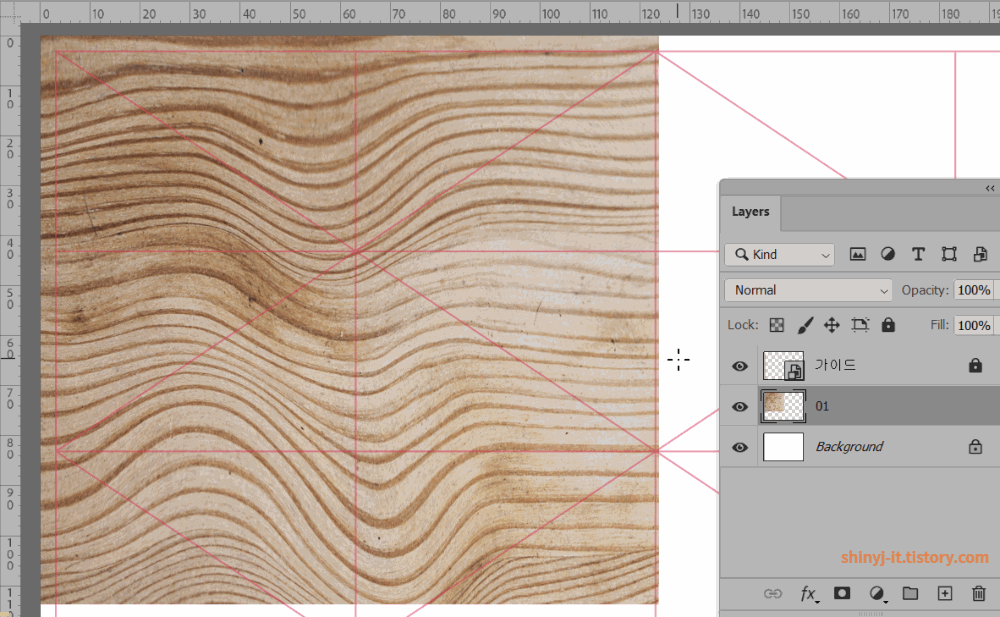Open the Normal blend mode dropdown
Image resolution: width=1000 pixels, height=617 pixels.
(808, 290)
